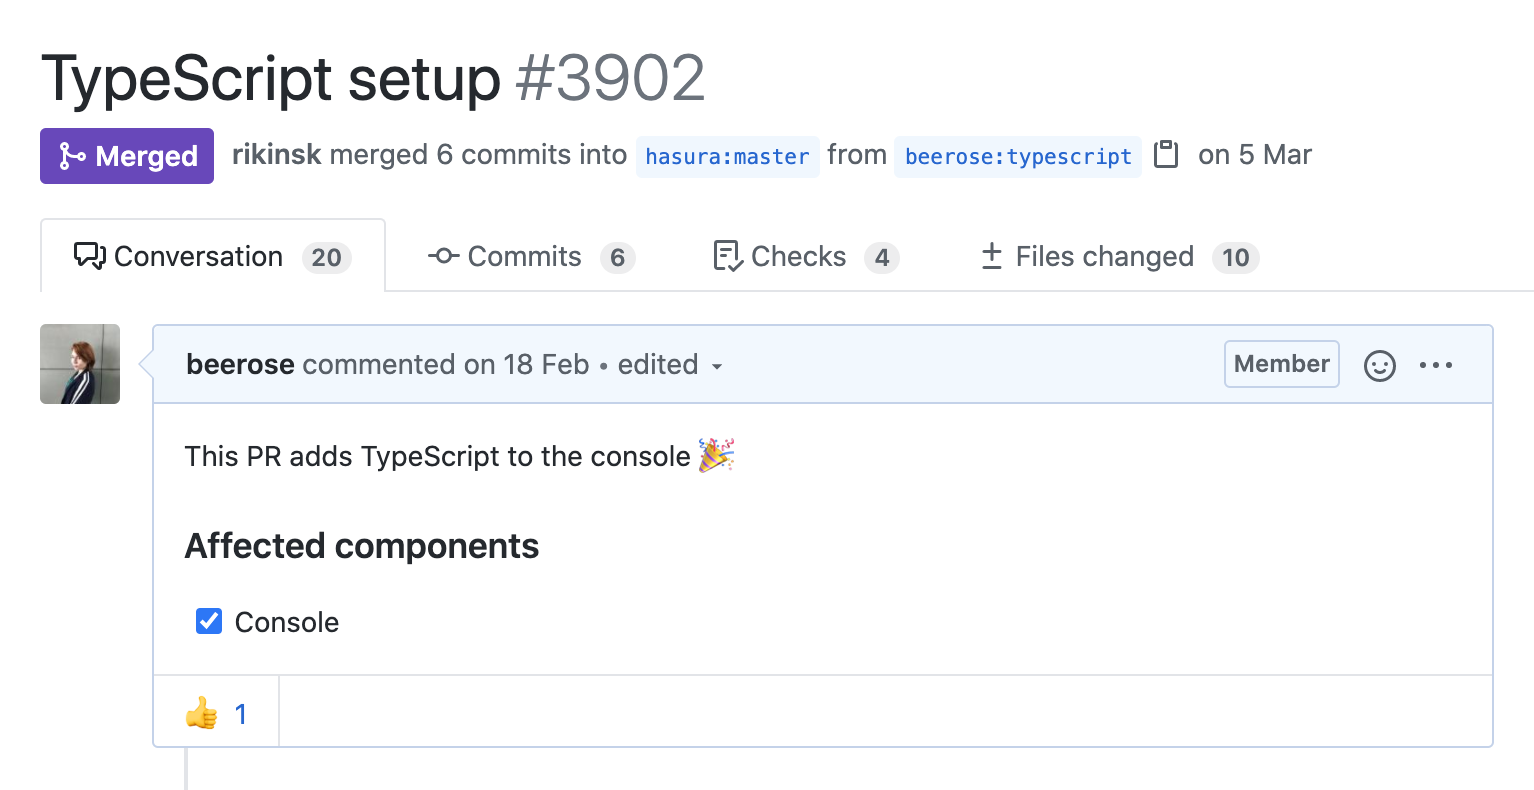This screenshot has height=790, width=1534.
Task: Toggle the Console checkbox
Action: (x=209, y=621)
